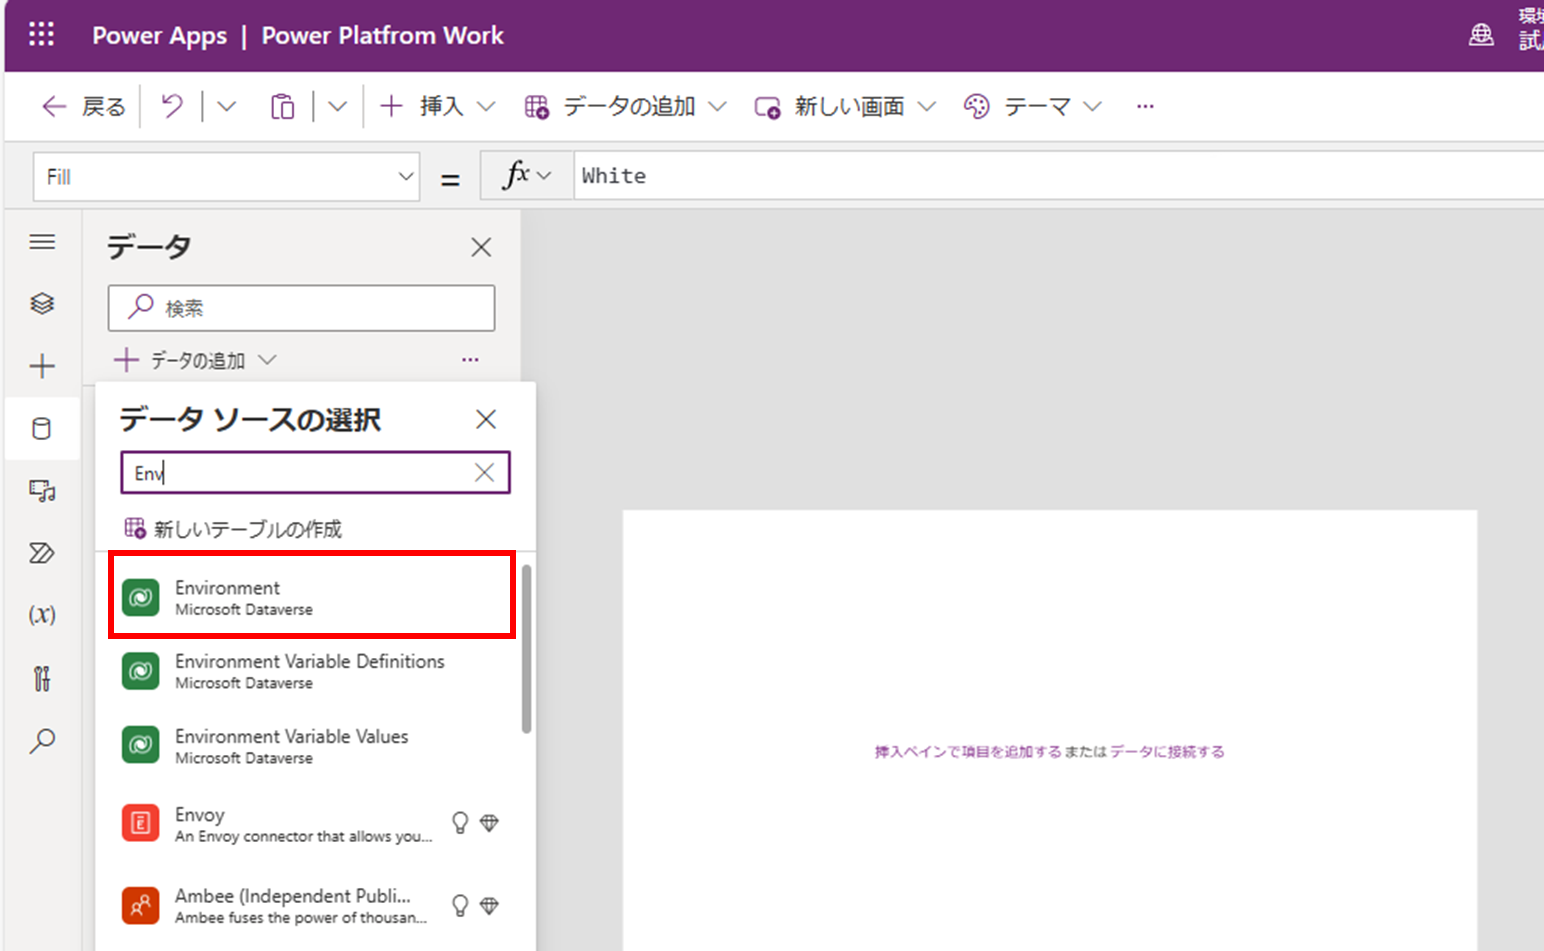Open the Tree view panel in the sidebar

42,304
